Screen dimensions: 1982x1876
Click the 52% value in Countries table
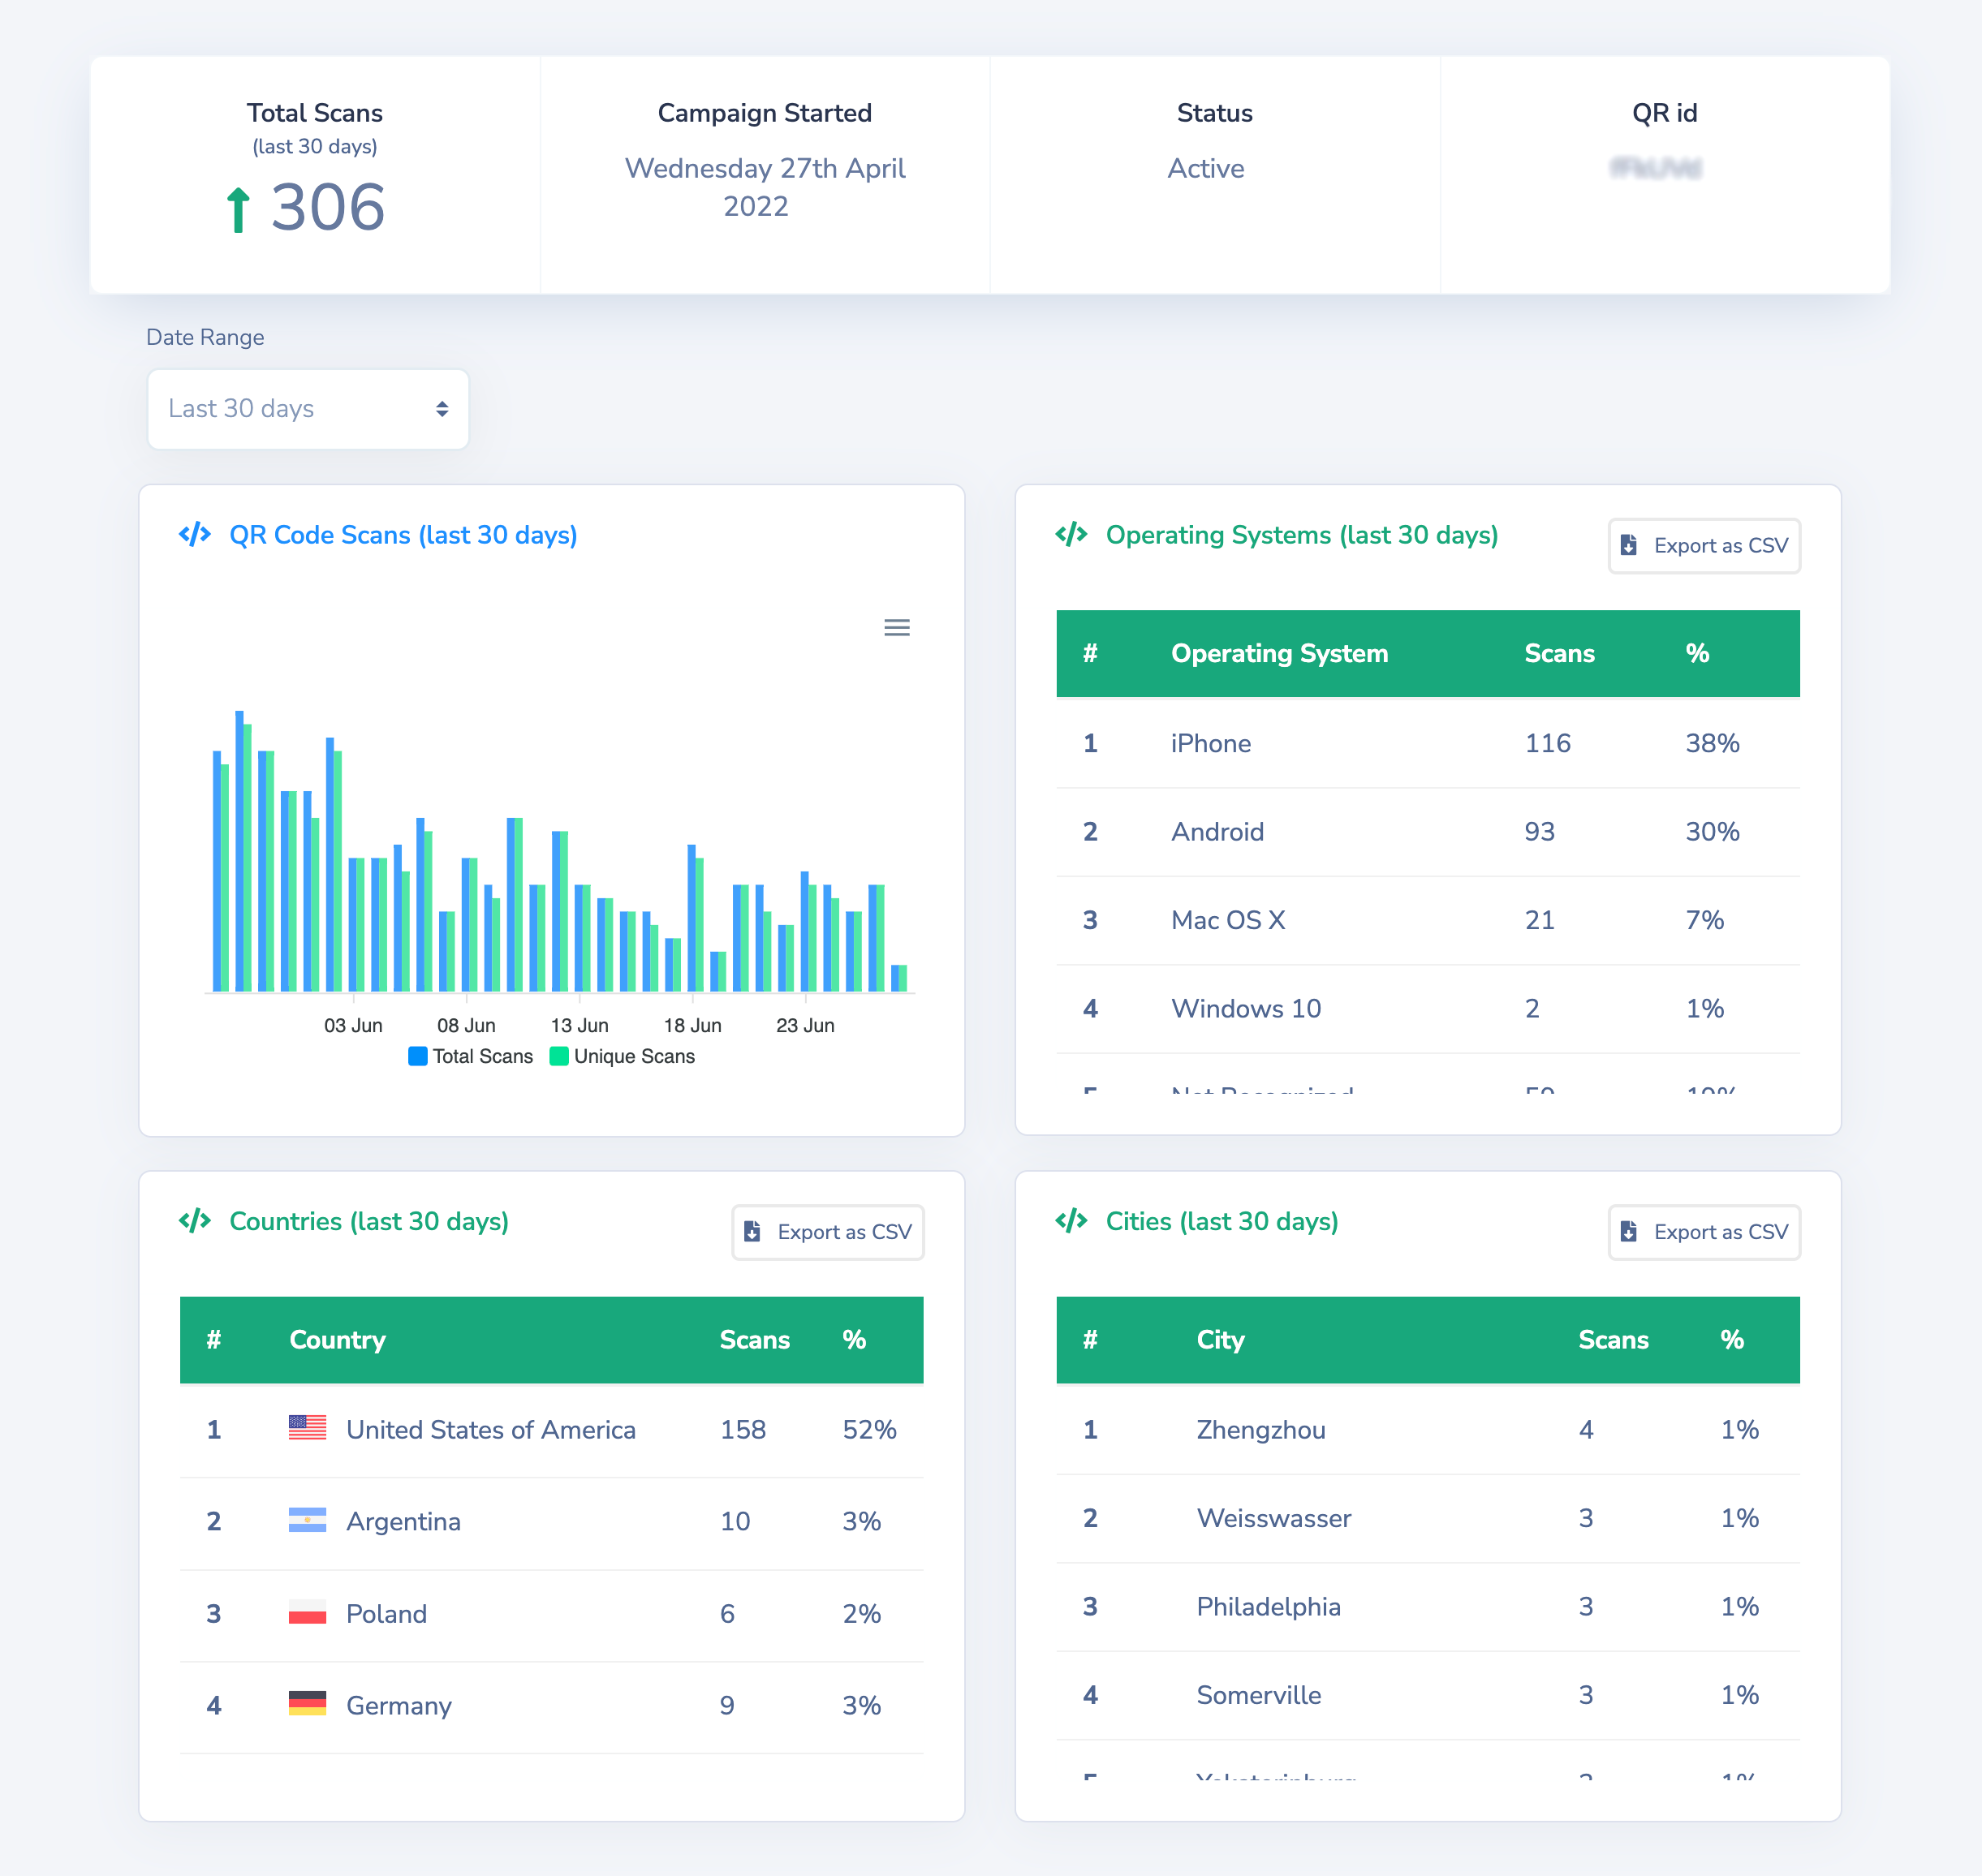click(x=869, y=1429)
